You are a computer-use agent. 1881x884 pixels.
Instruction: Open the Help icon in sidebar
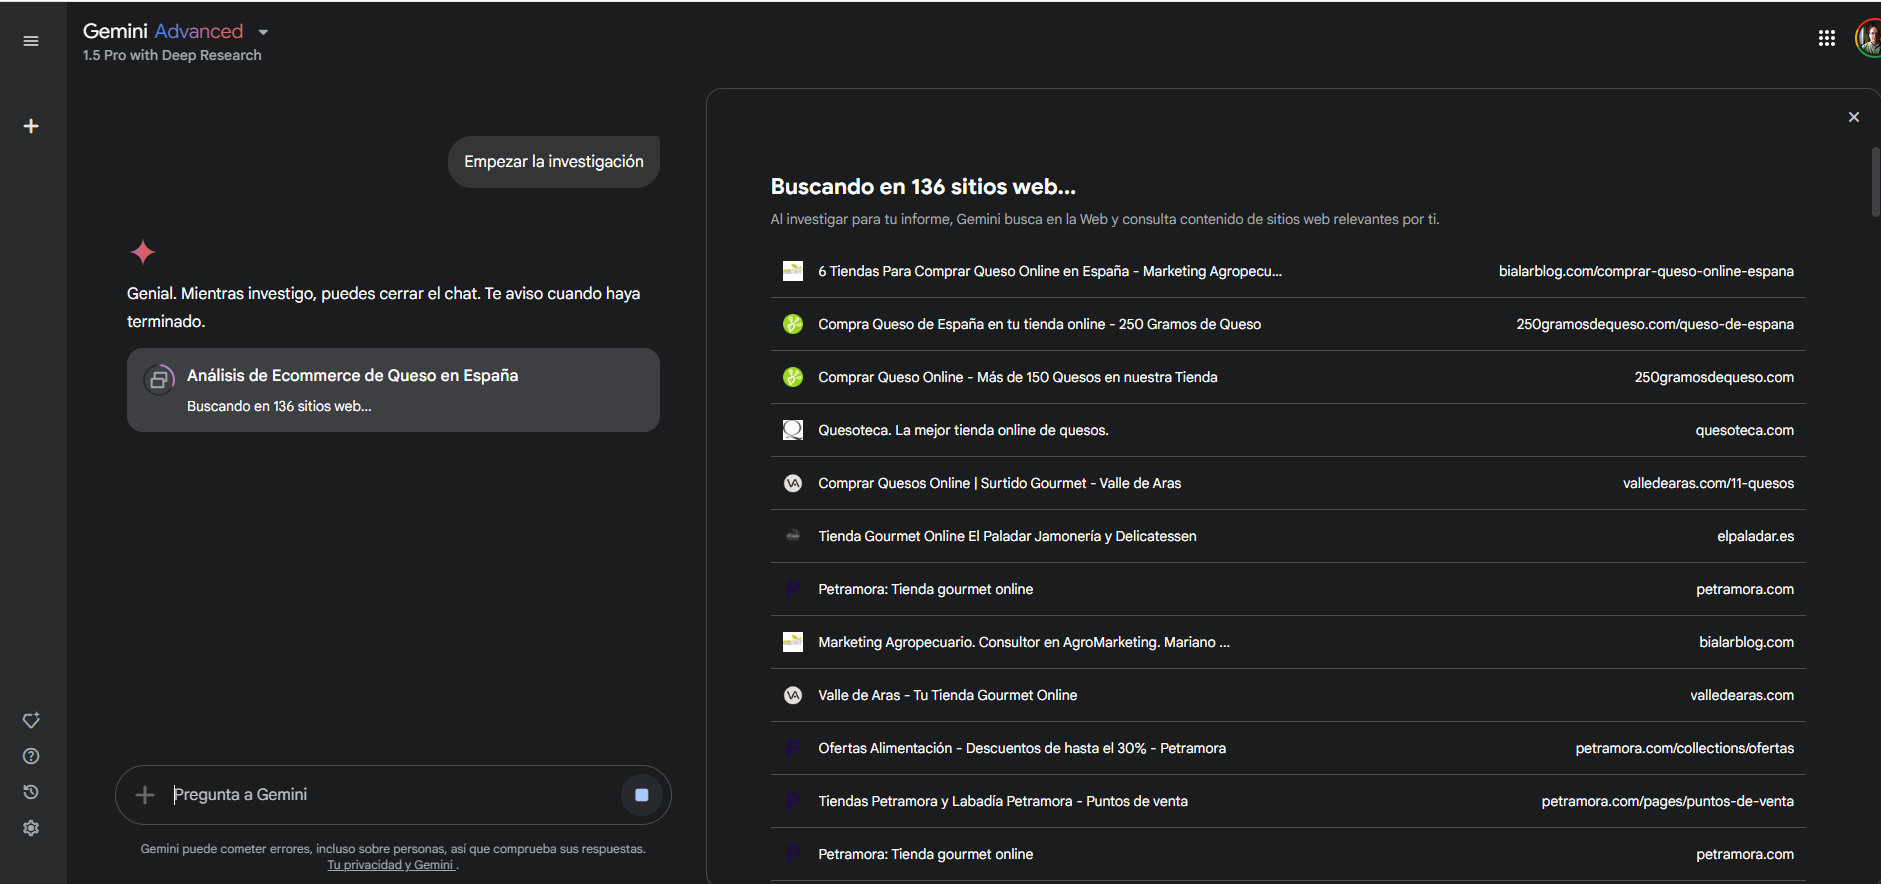(31, 756)
